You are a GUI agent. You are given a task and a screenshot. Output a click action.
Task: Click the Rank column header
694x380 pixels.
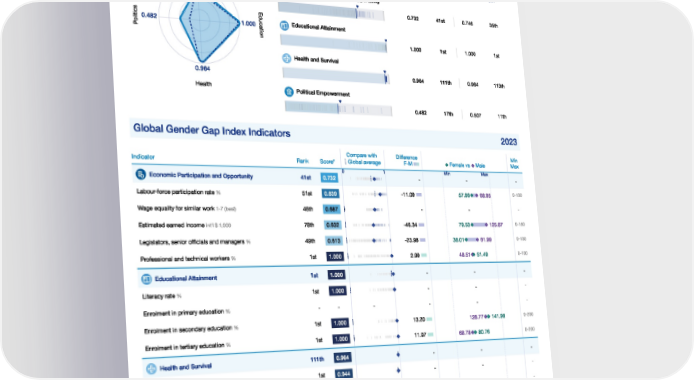[x=303, y=161]
